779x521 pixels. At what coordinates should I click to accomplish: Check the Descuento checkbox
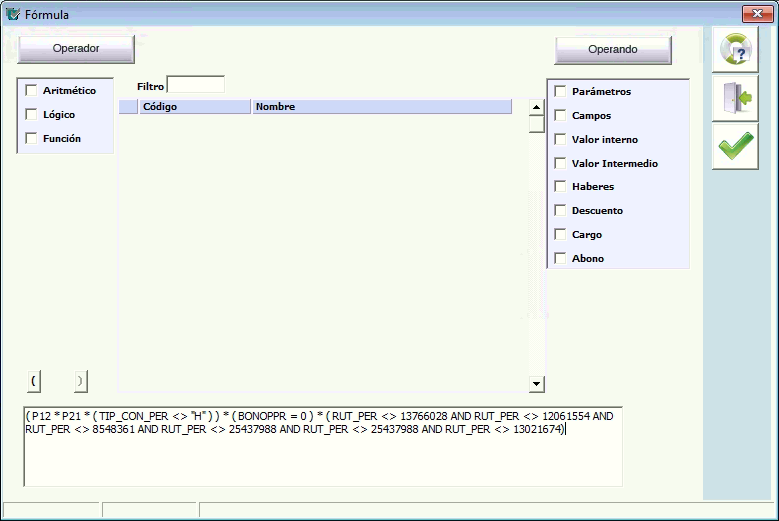[x=560, y=211]
